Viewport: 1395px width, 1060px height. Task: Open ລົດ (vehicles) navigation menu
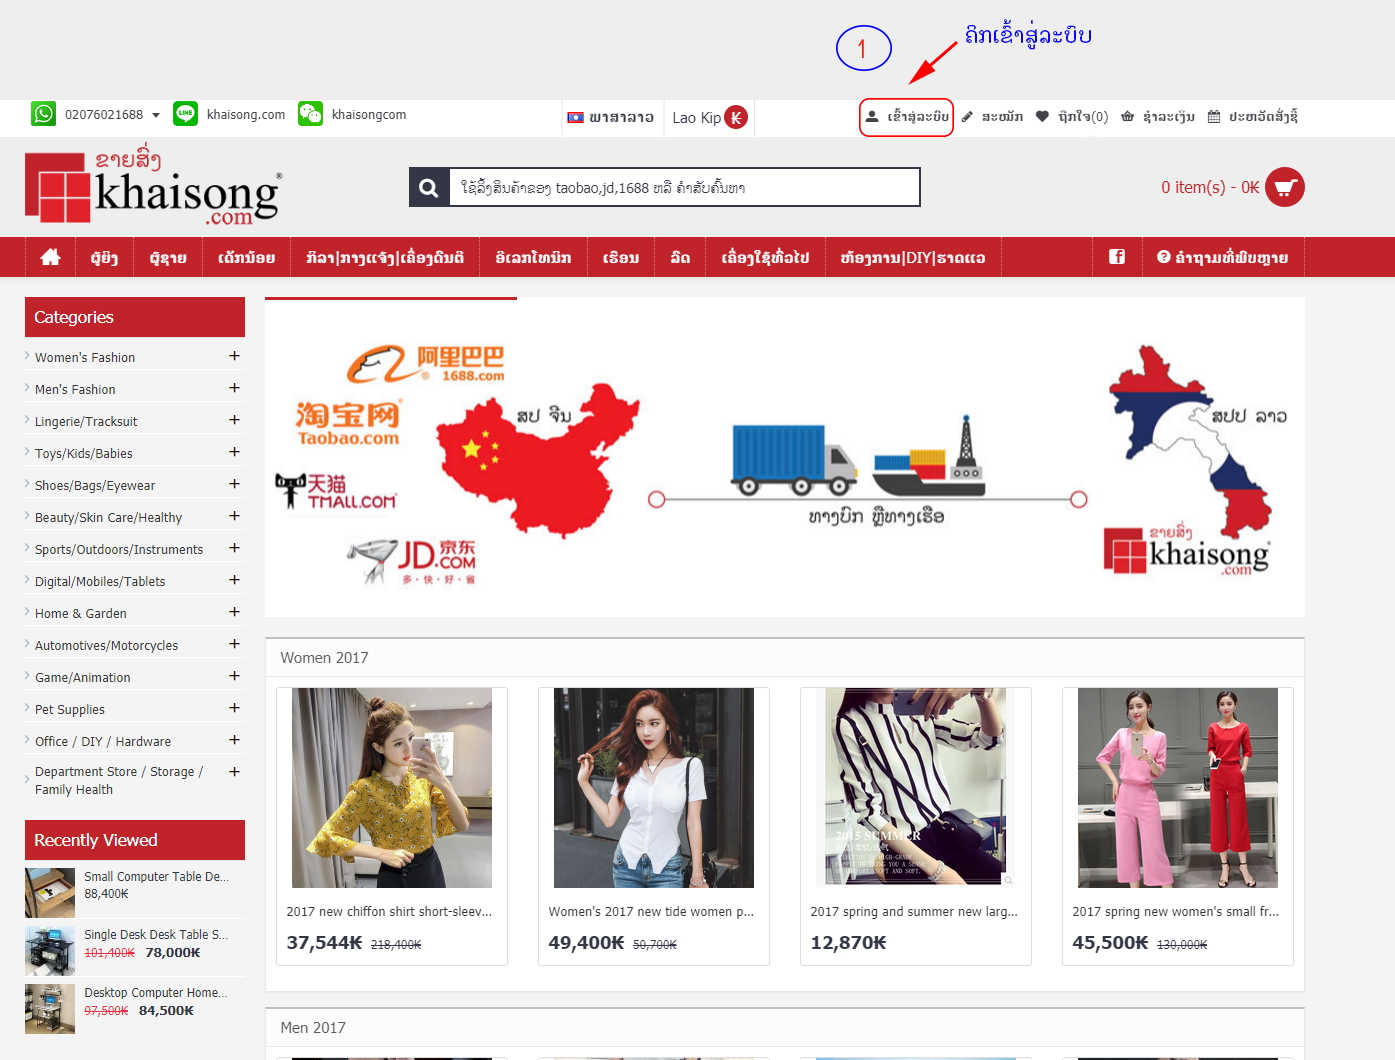click(x=680, y=257)
